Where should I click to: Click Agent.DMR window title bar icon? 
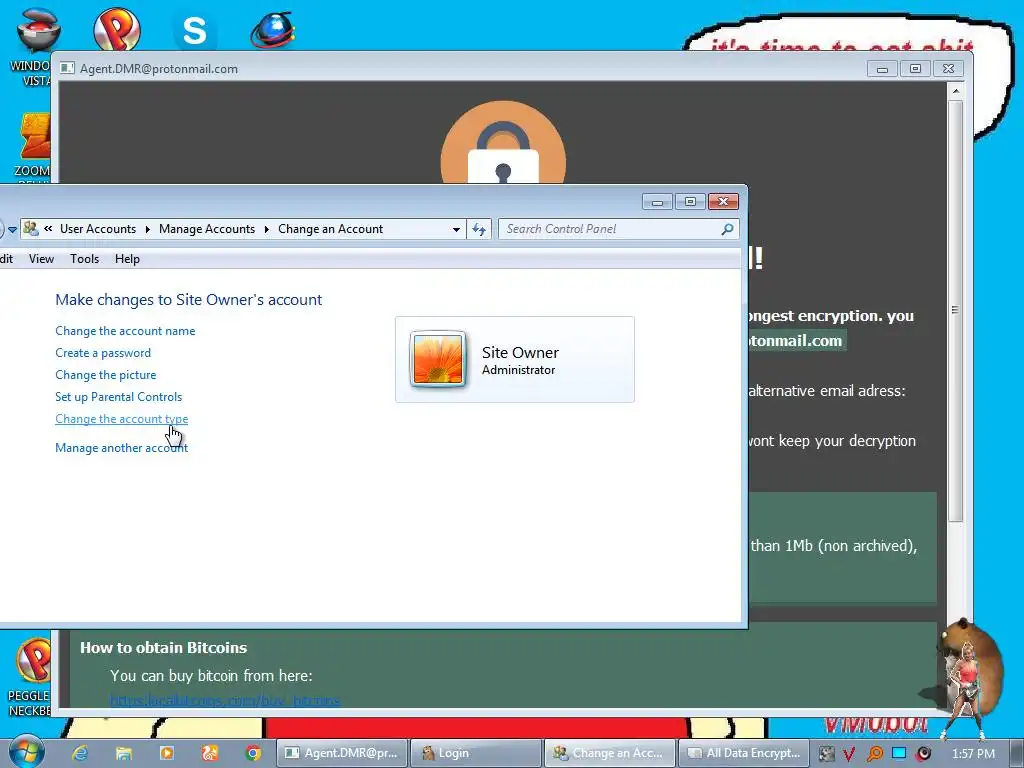coord(67,68)
